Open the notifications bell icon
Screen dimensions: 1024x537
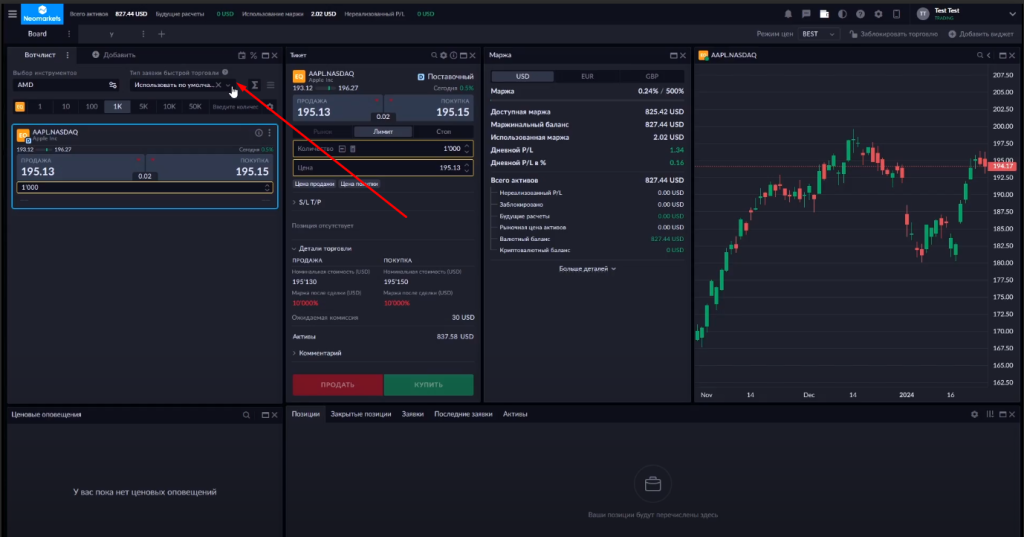pos(788,14)
